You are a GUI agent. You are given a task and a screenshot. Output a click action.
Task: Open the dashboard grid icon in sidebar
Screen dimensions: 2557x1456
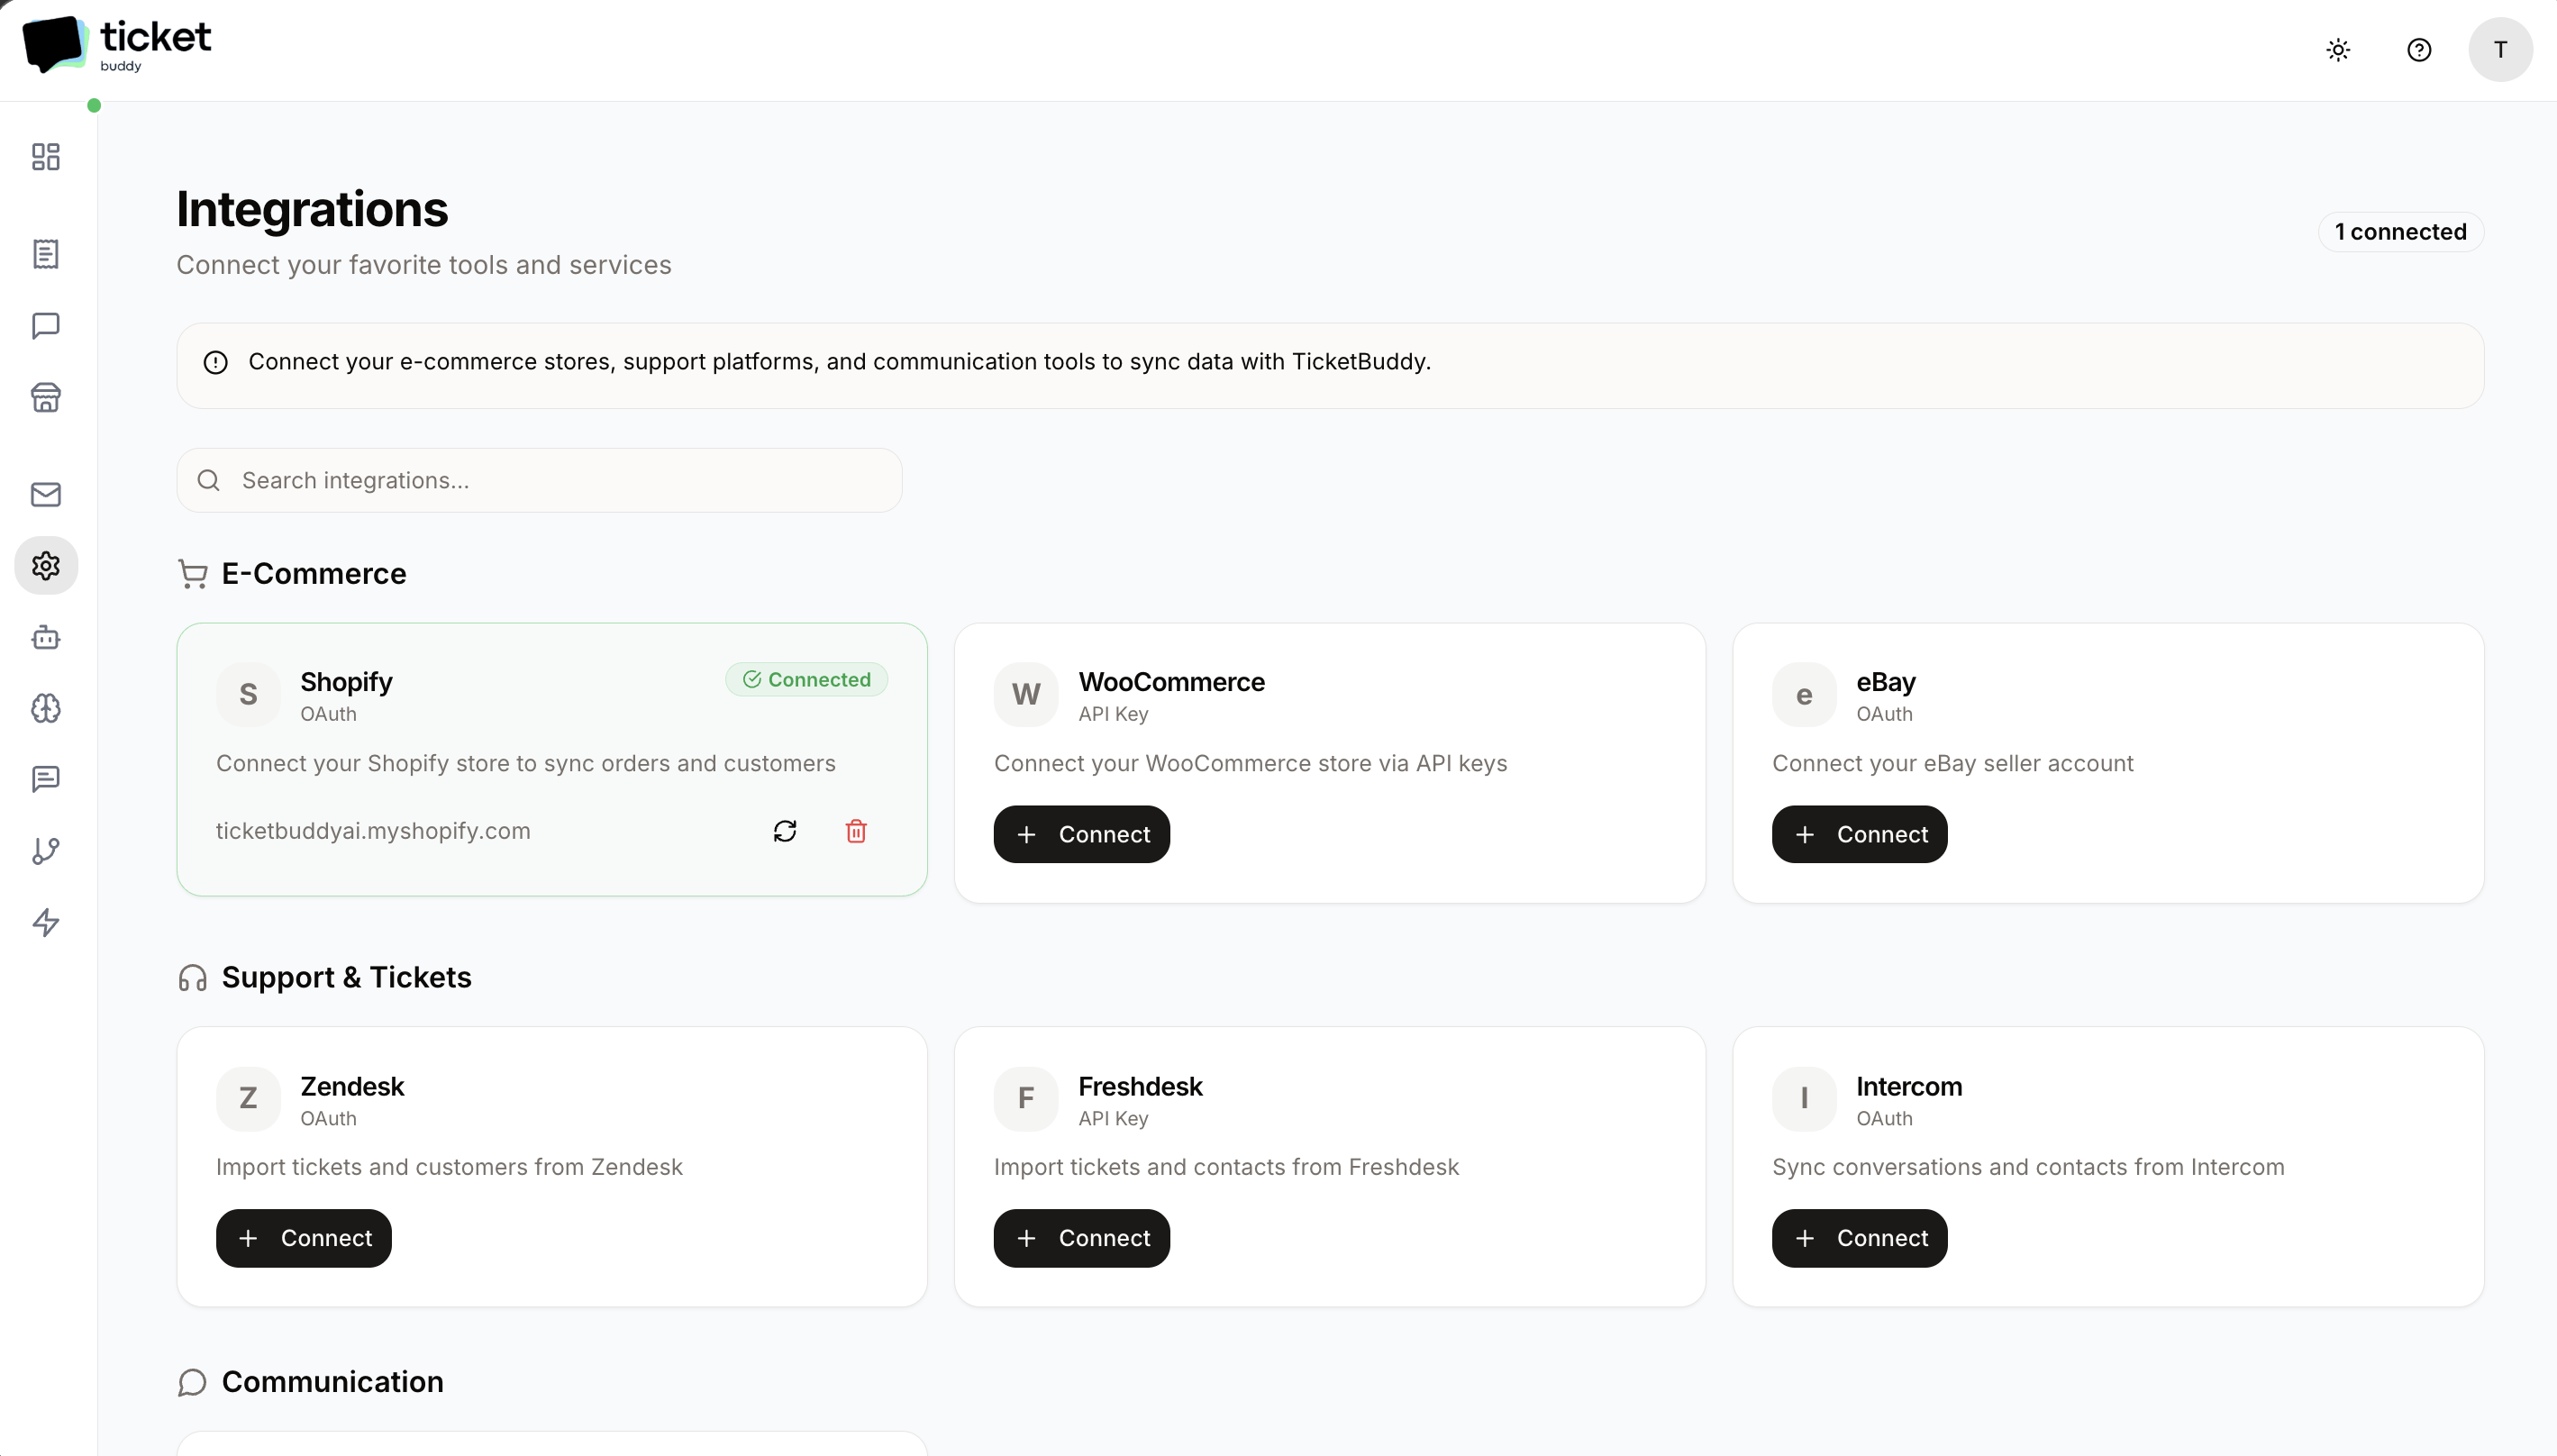coord(45,157)
